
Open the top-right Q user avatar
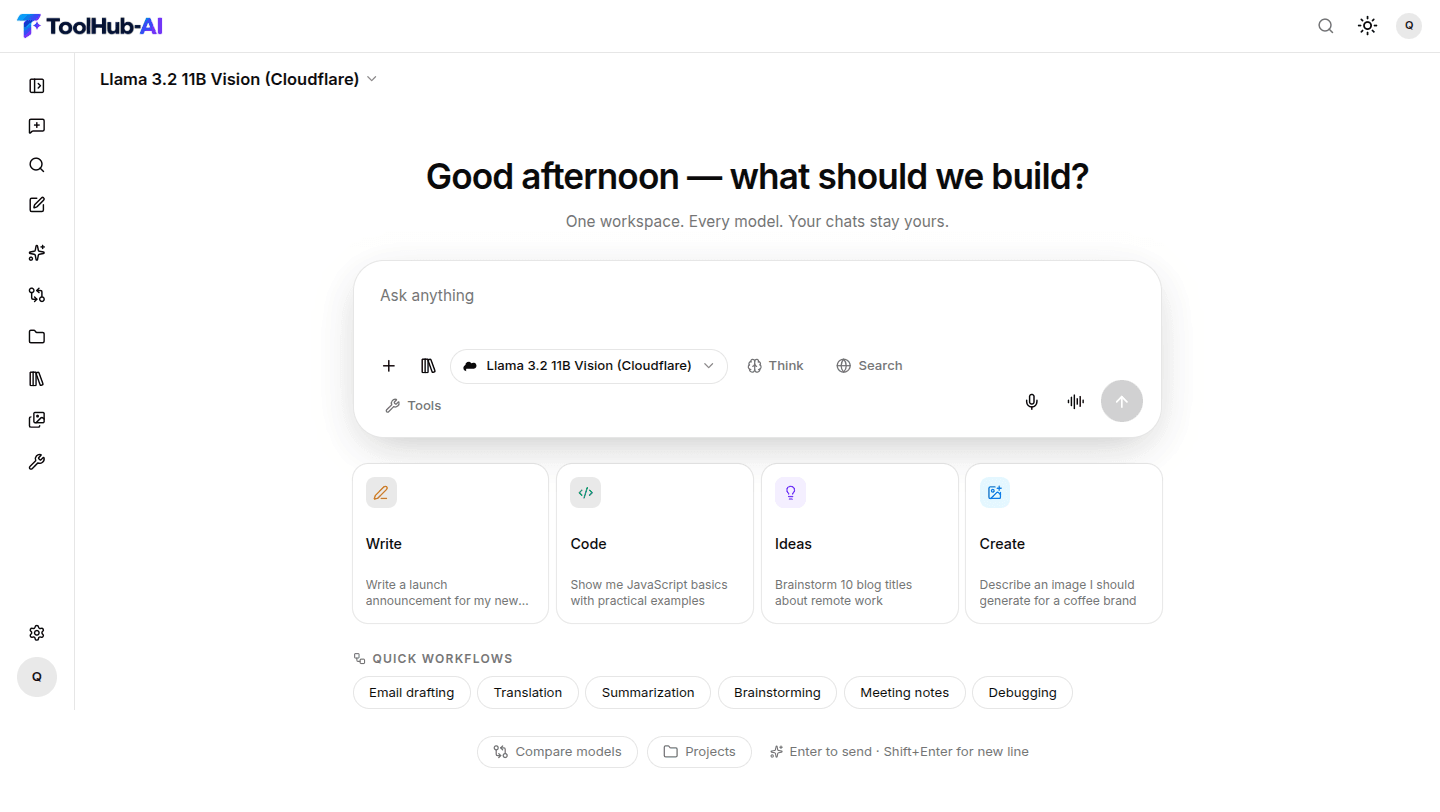tap(1409, 26)
